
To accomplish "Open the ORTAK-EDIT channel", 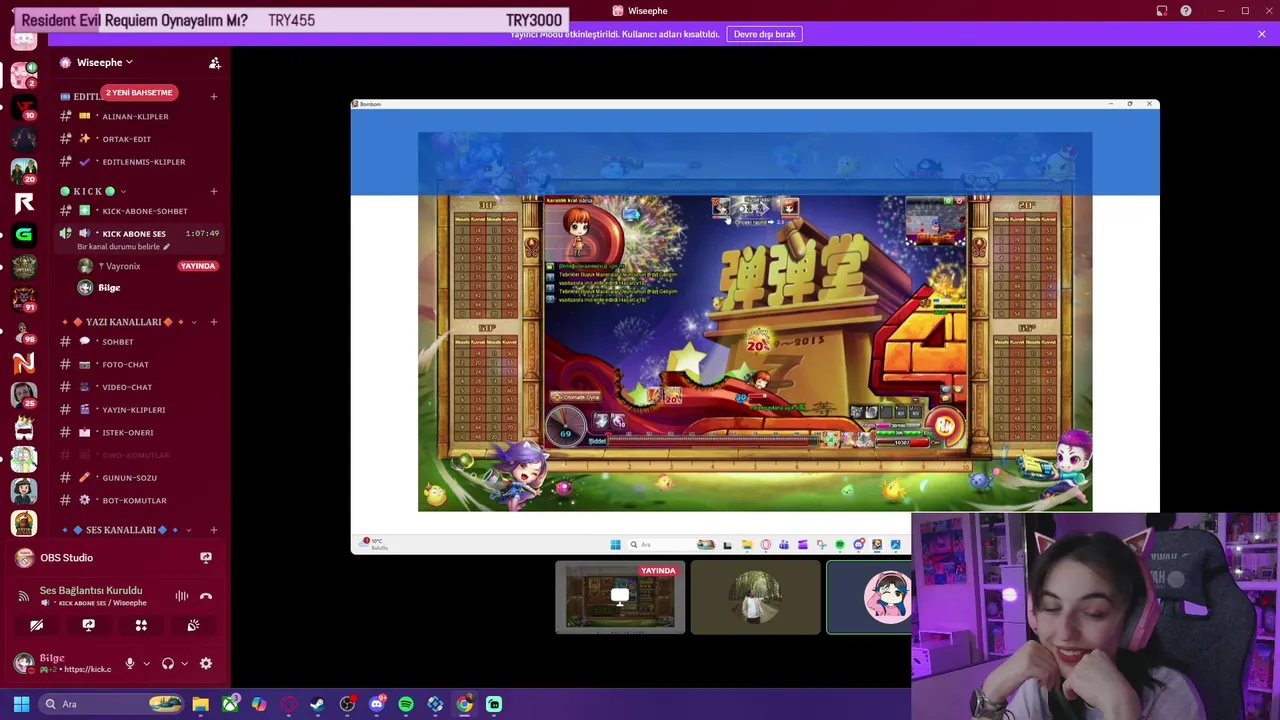I will click(126, 139).
